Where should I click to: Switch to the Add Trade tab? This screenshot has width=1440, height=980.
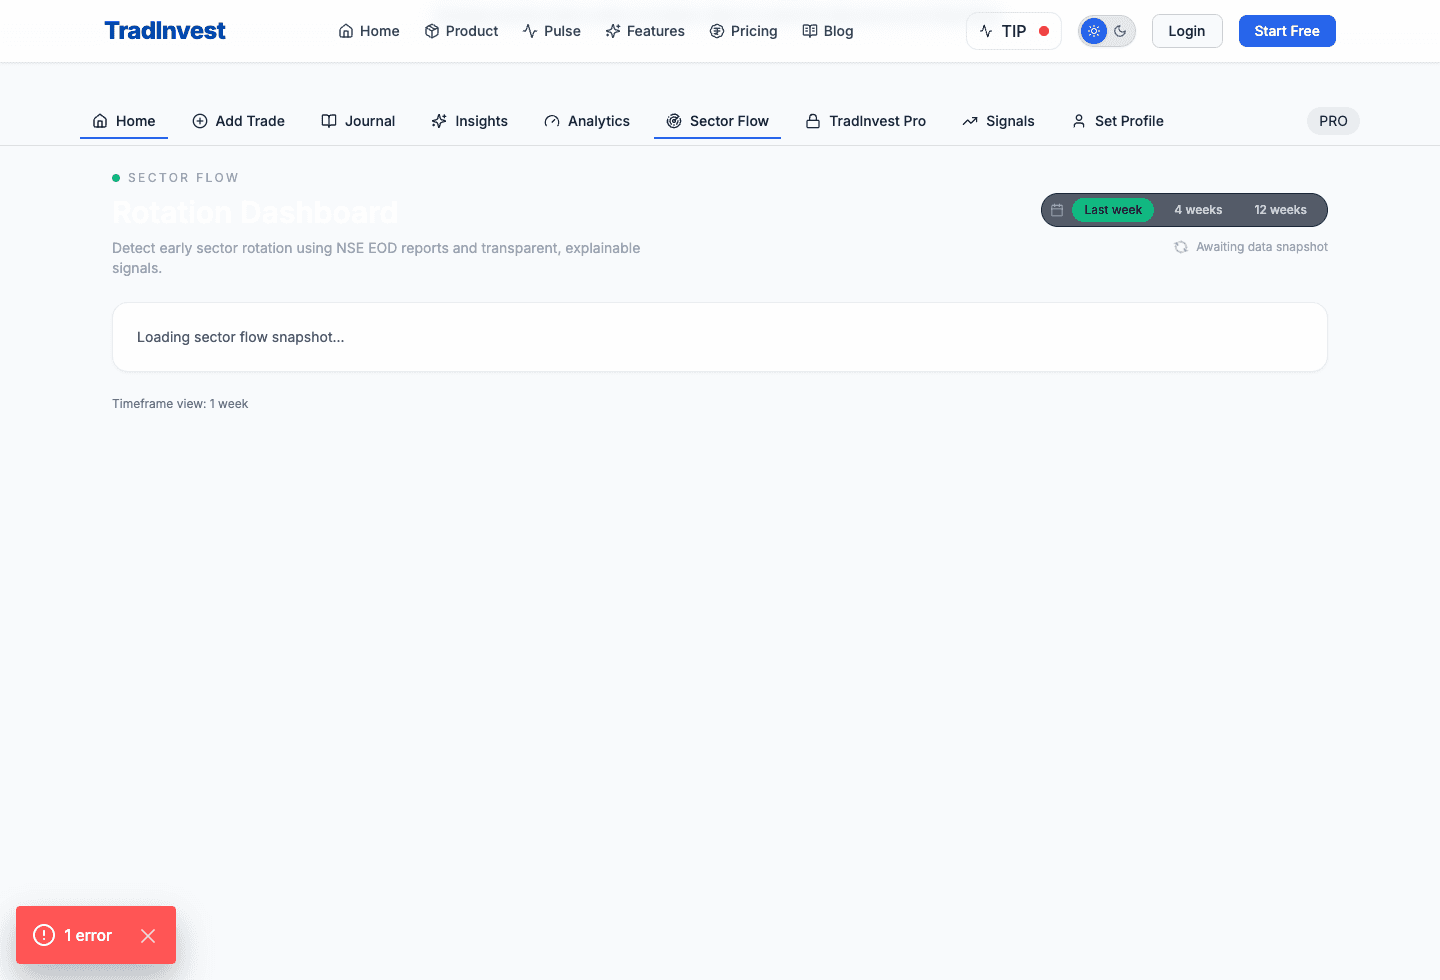[238, 120]
